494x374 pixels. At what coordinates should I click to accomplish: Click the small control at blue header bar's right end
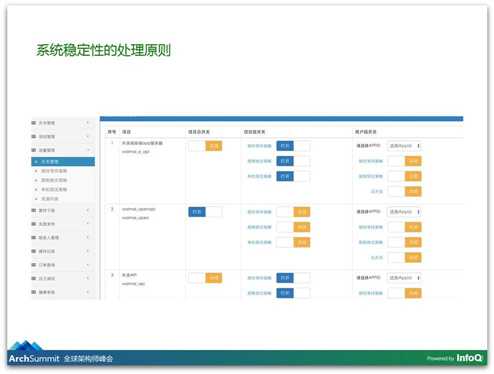[x=461, y=119]
